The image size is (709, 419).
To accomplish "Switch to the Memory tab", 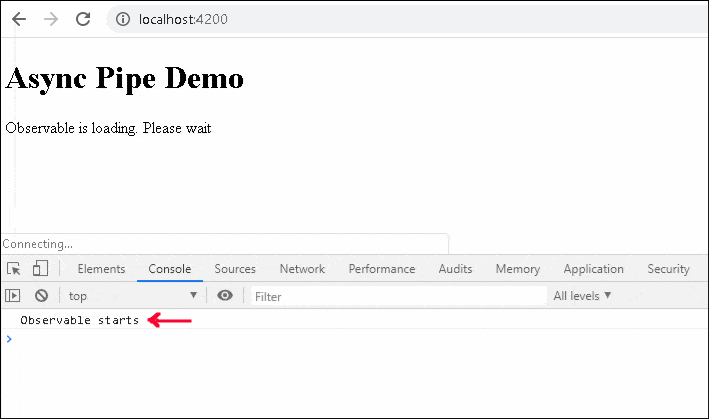I will 517,269.
